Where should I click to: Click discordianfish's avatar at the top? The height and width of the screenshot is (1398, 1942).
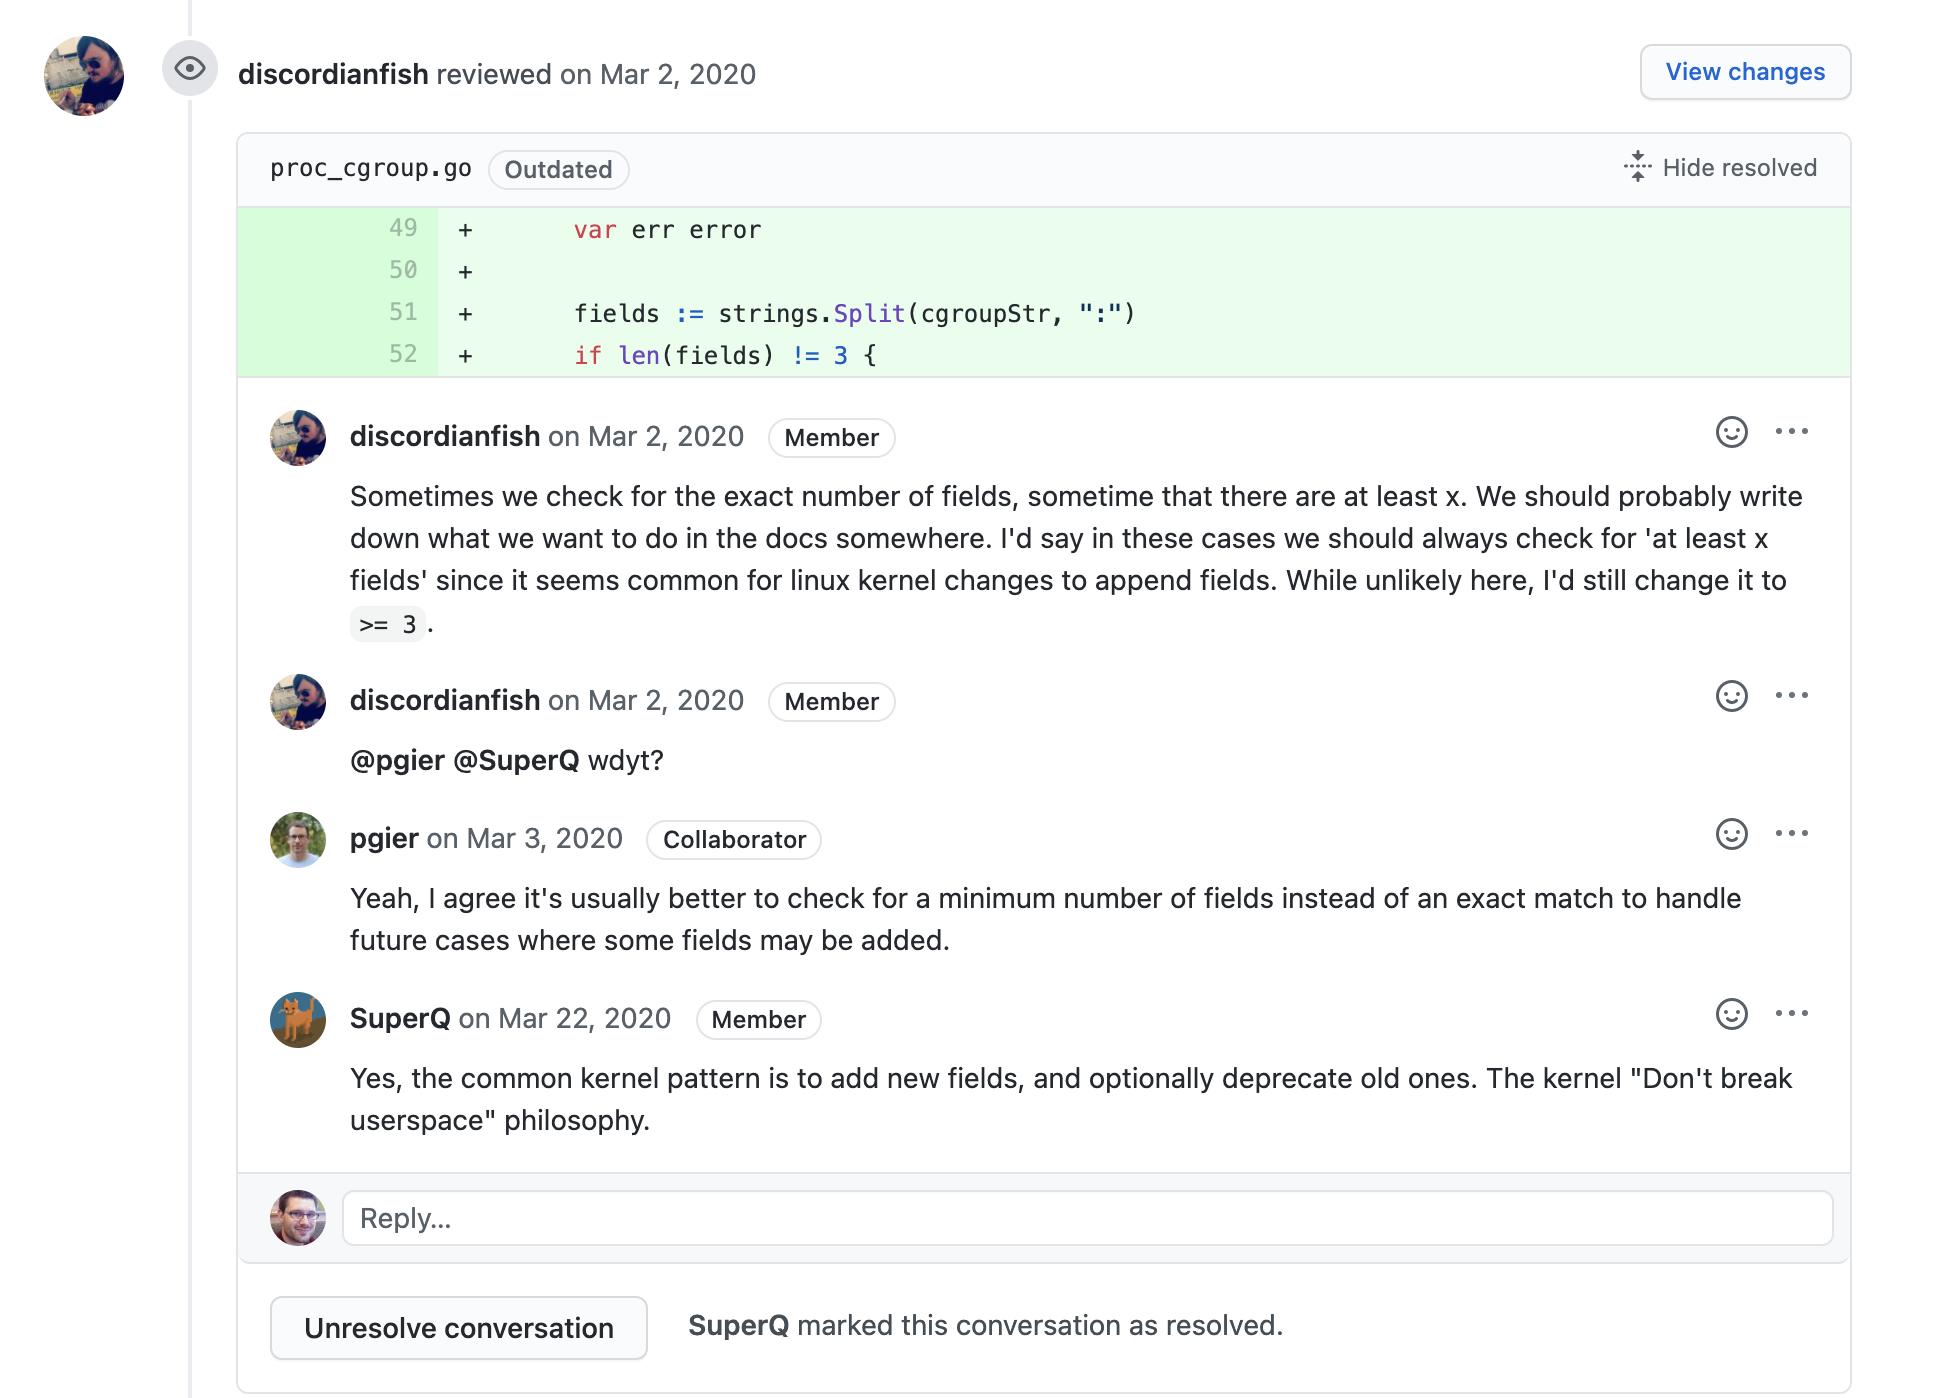(x=83, y=75)
